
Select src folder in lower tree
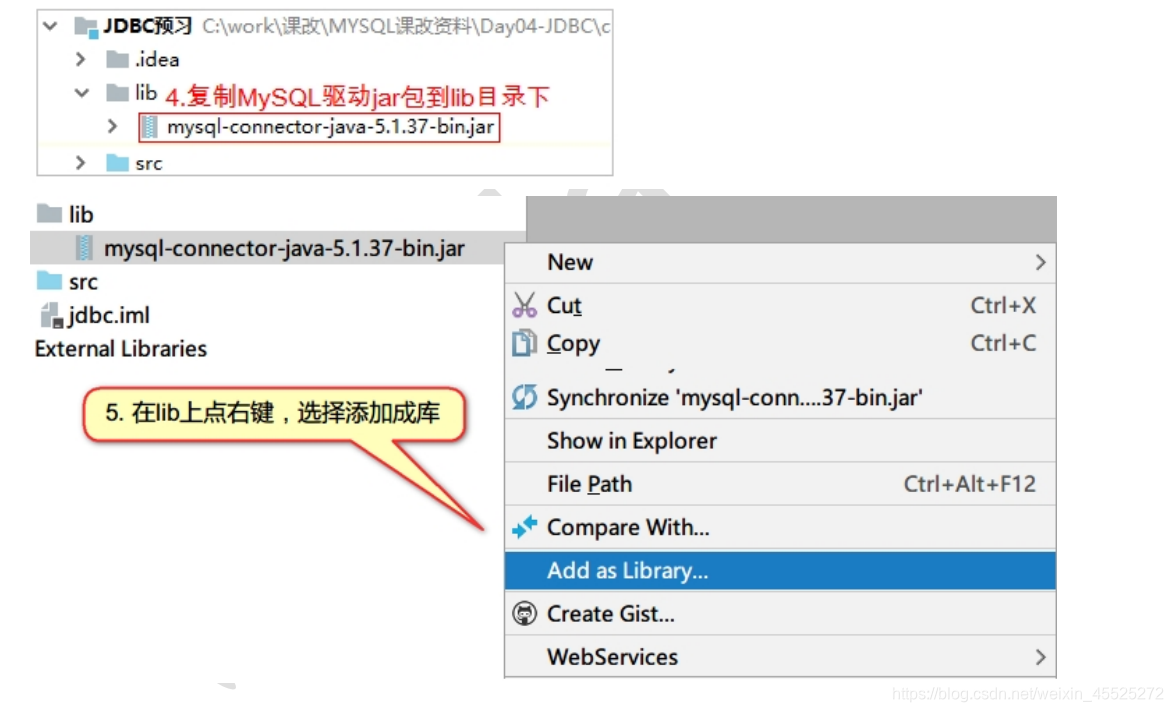pos(83,282)
